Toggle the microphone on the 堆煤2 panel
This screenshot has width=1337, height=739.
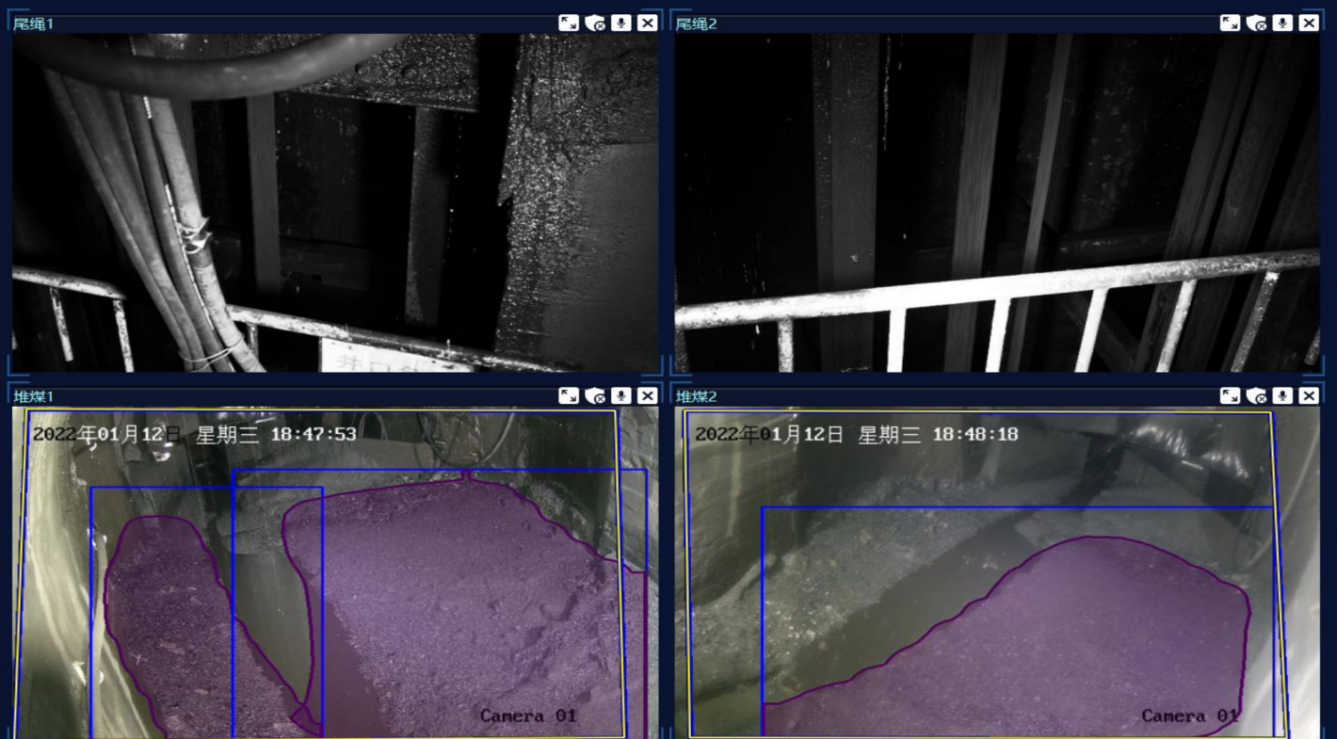(x=1283, y=396)
